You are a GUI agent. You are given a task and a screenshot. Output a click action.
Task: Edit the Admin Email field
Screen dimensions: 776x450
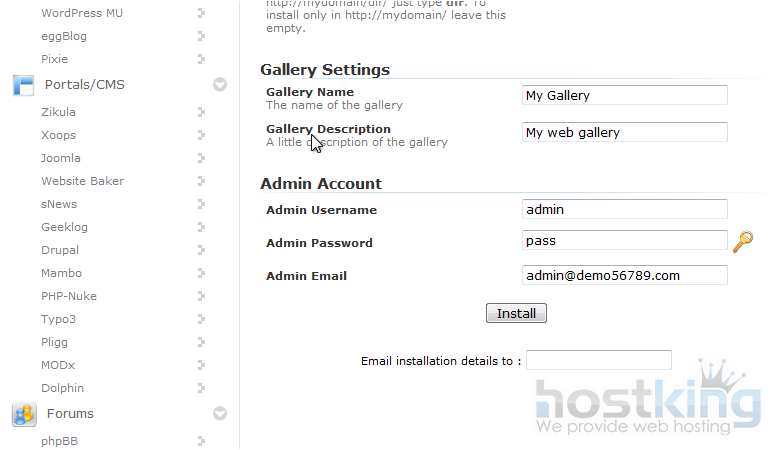625,276
